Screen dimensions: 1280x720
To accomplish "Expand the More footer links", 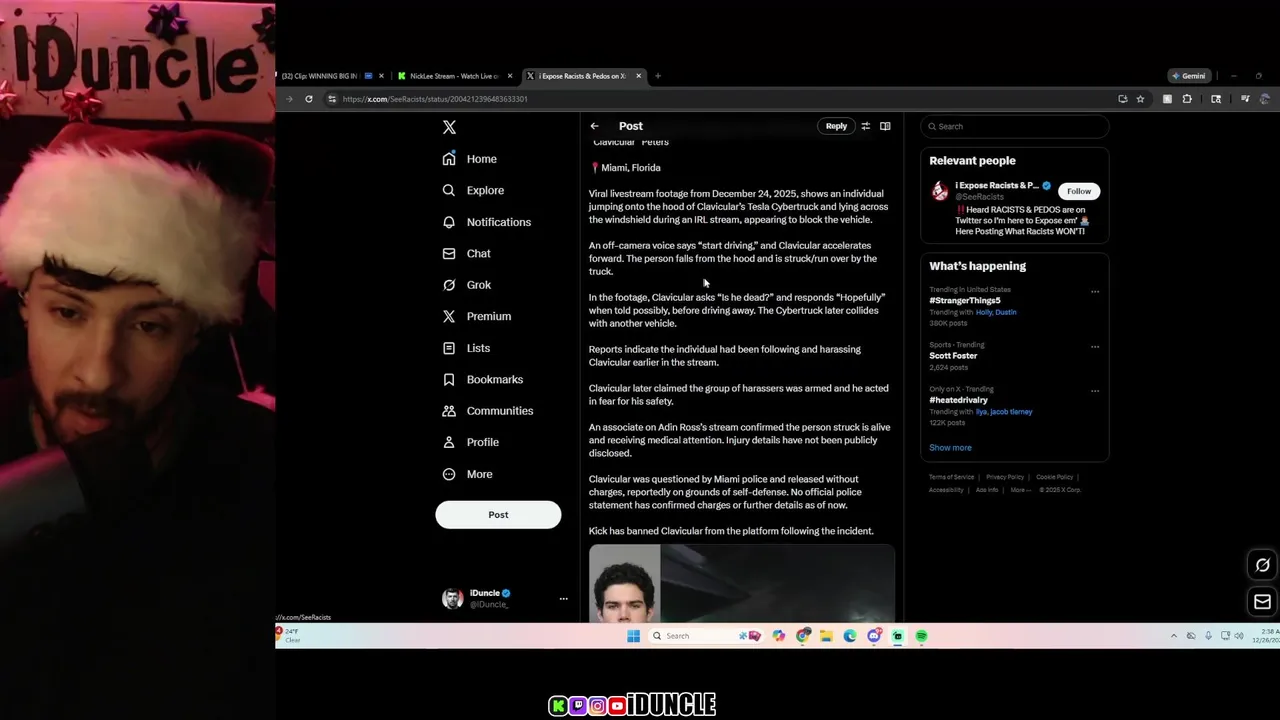I will click(1020, 490).
